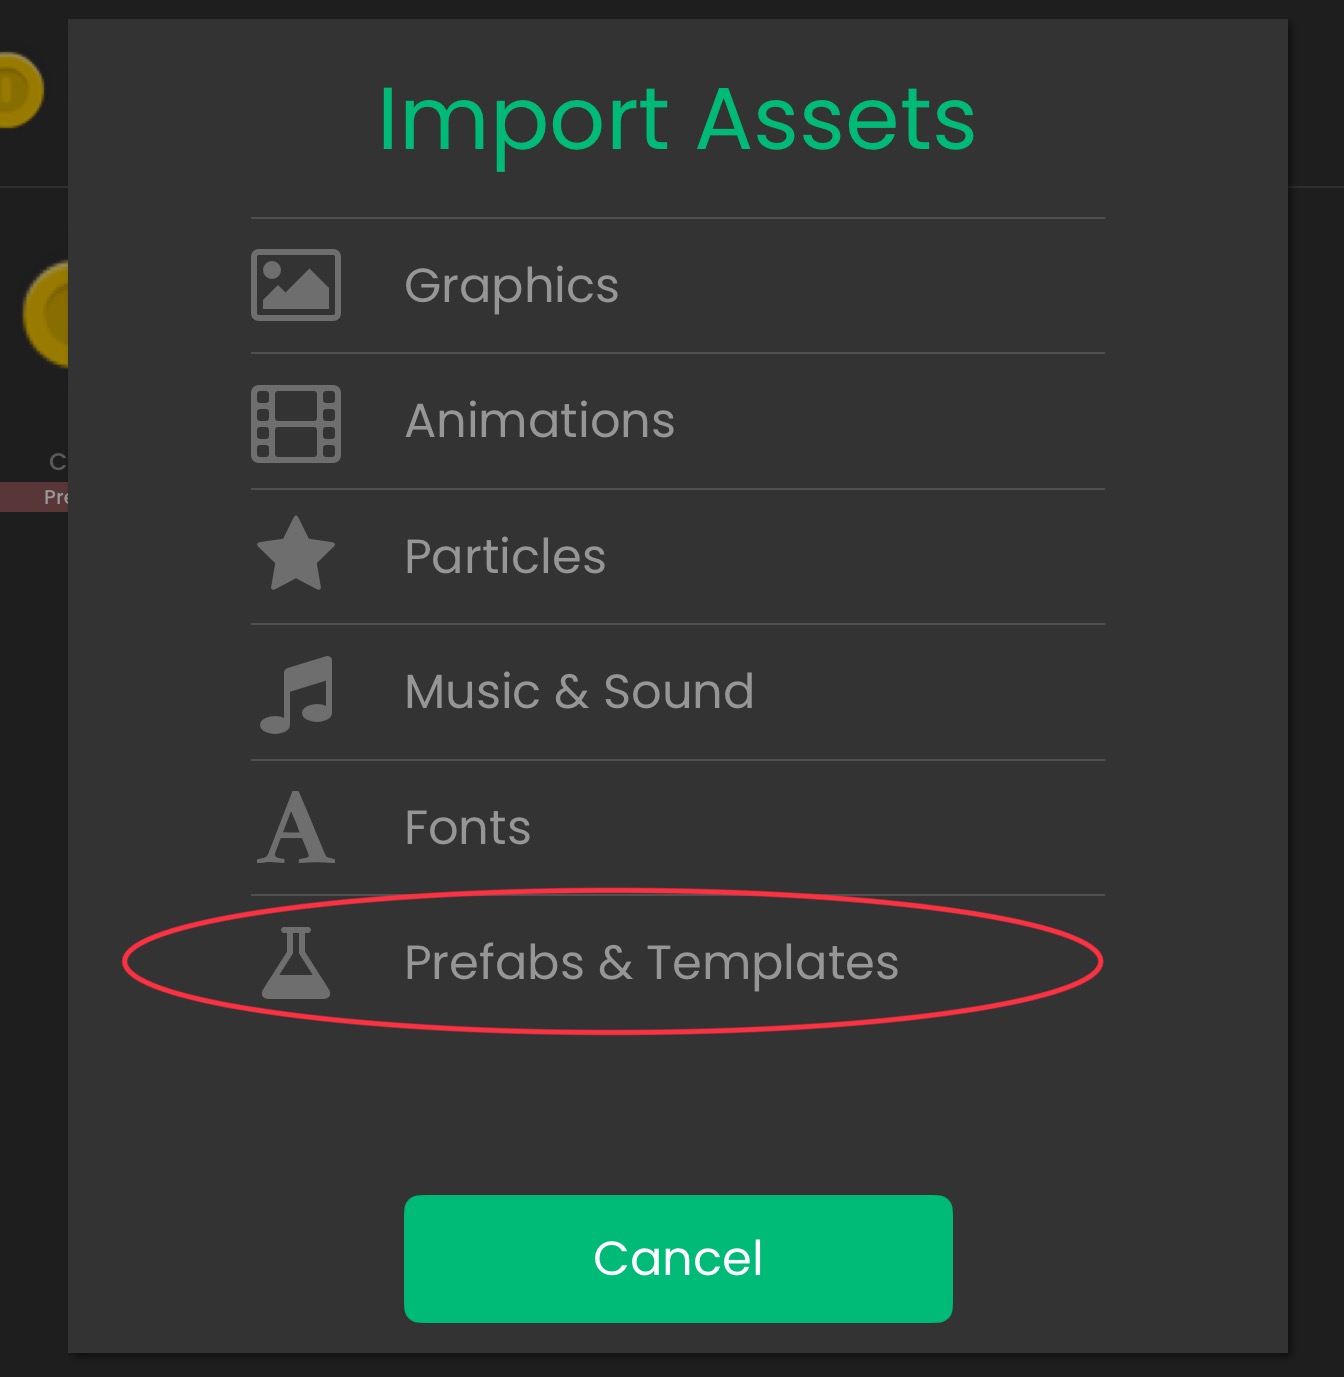Click the large gold coin thumbnail behind dialog
The image size is (1344, 1377).
[46, 315]
